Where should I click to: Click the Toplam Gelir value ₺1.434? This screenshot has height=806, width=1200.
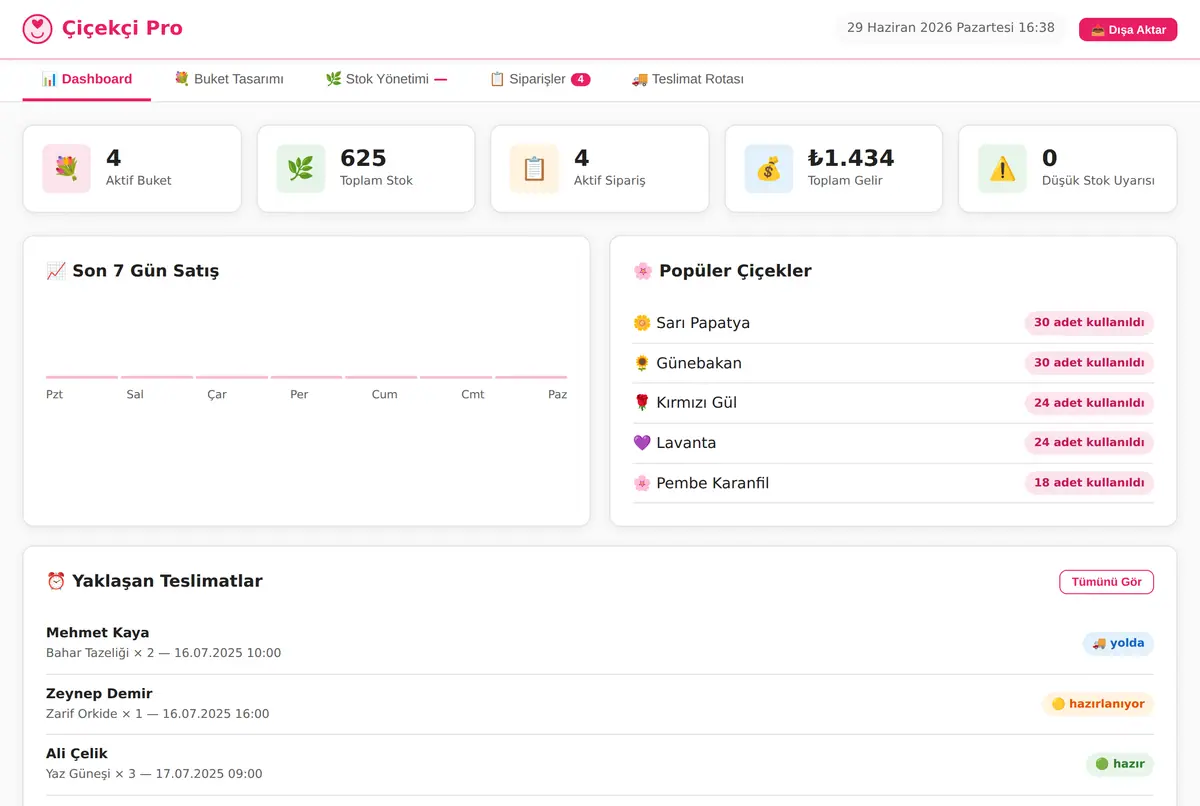pos(851,158)
